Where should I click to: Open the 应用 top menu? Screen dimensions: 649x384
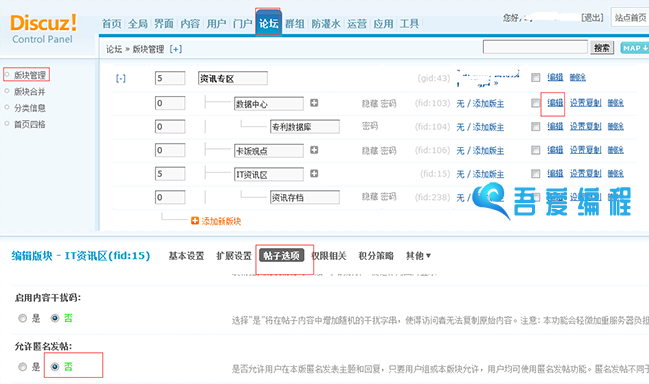[x=383, y=24]
